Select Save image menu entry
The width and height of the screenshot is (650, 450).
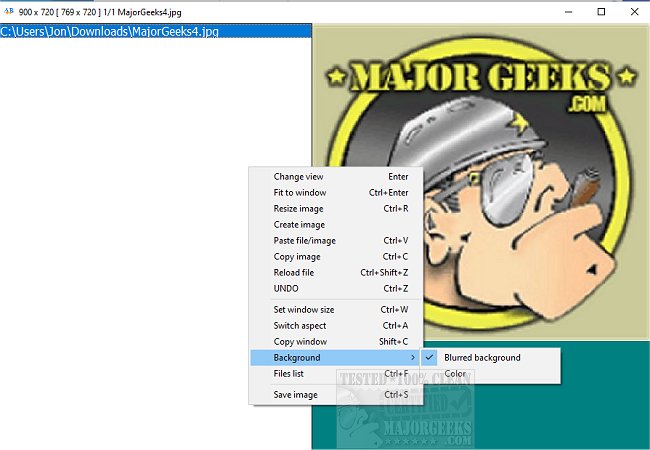(x=336, y=394)
